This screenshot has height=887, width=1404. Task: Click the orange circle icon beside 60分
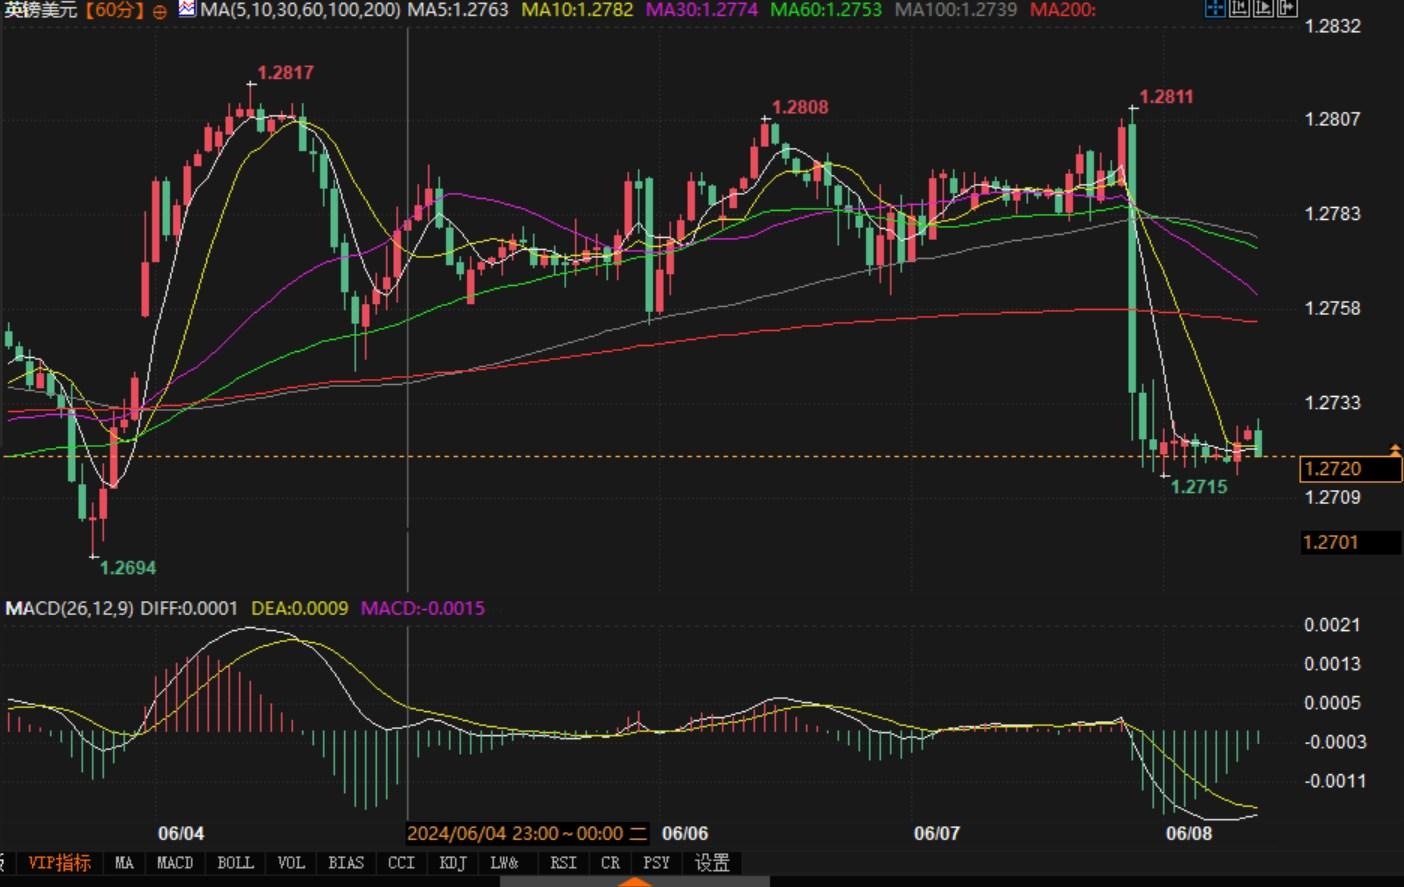point(160,11)
